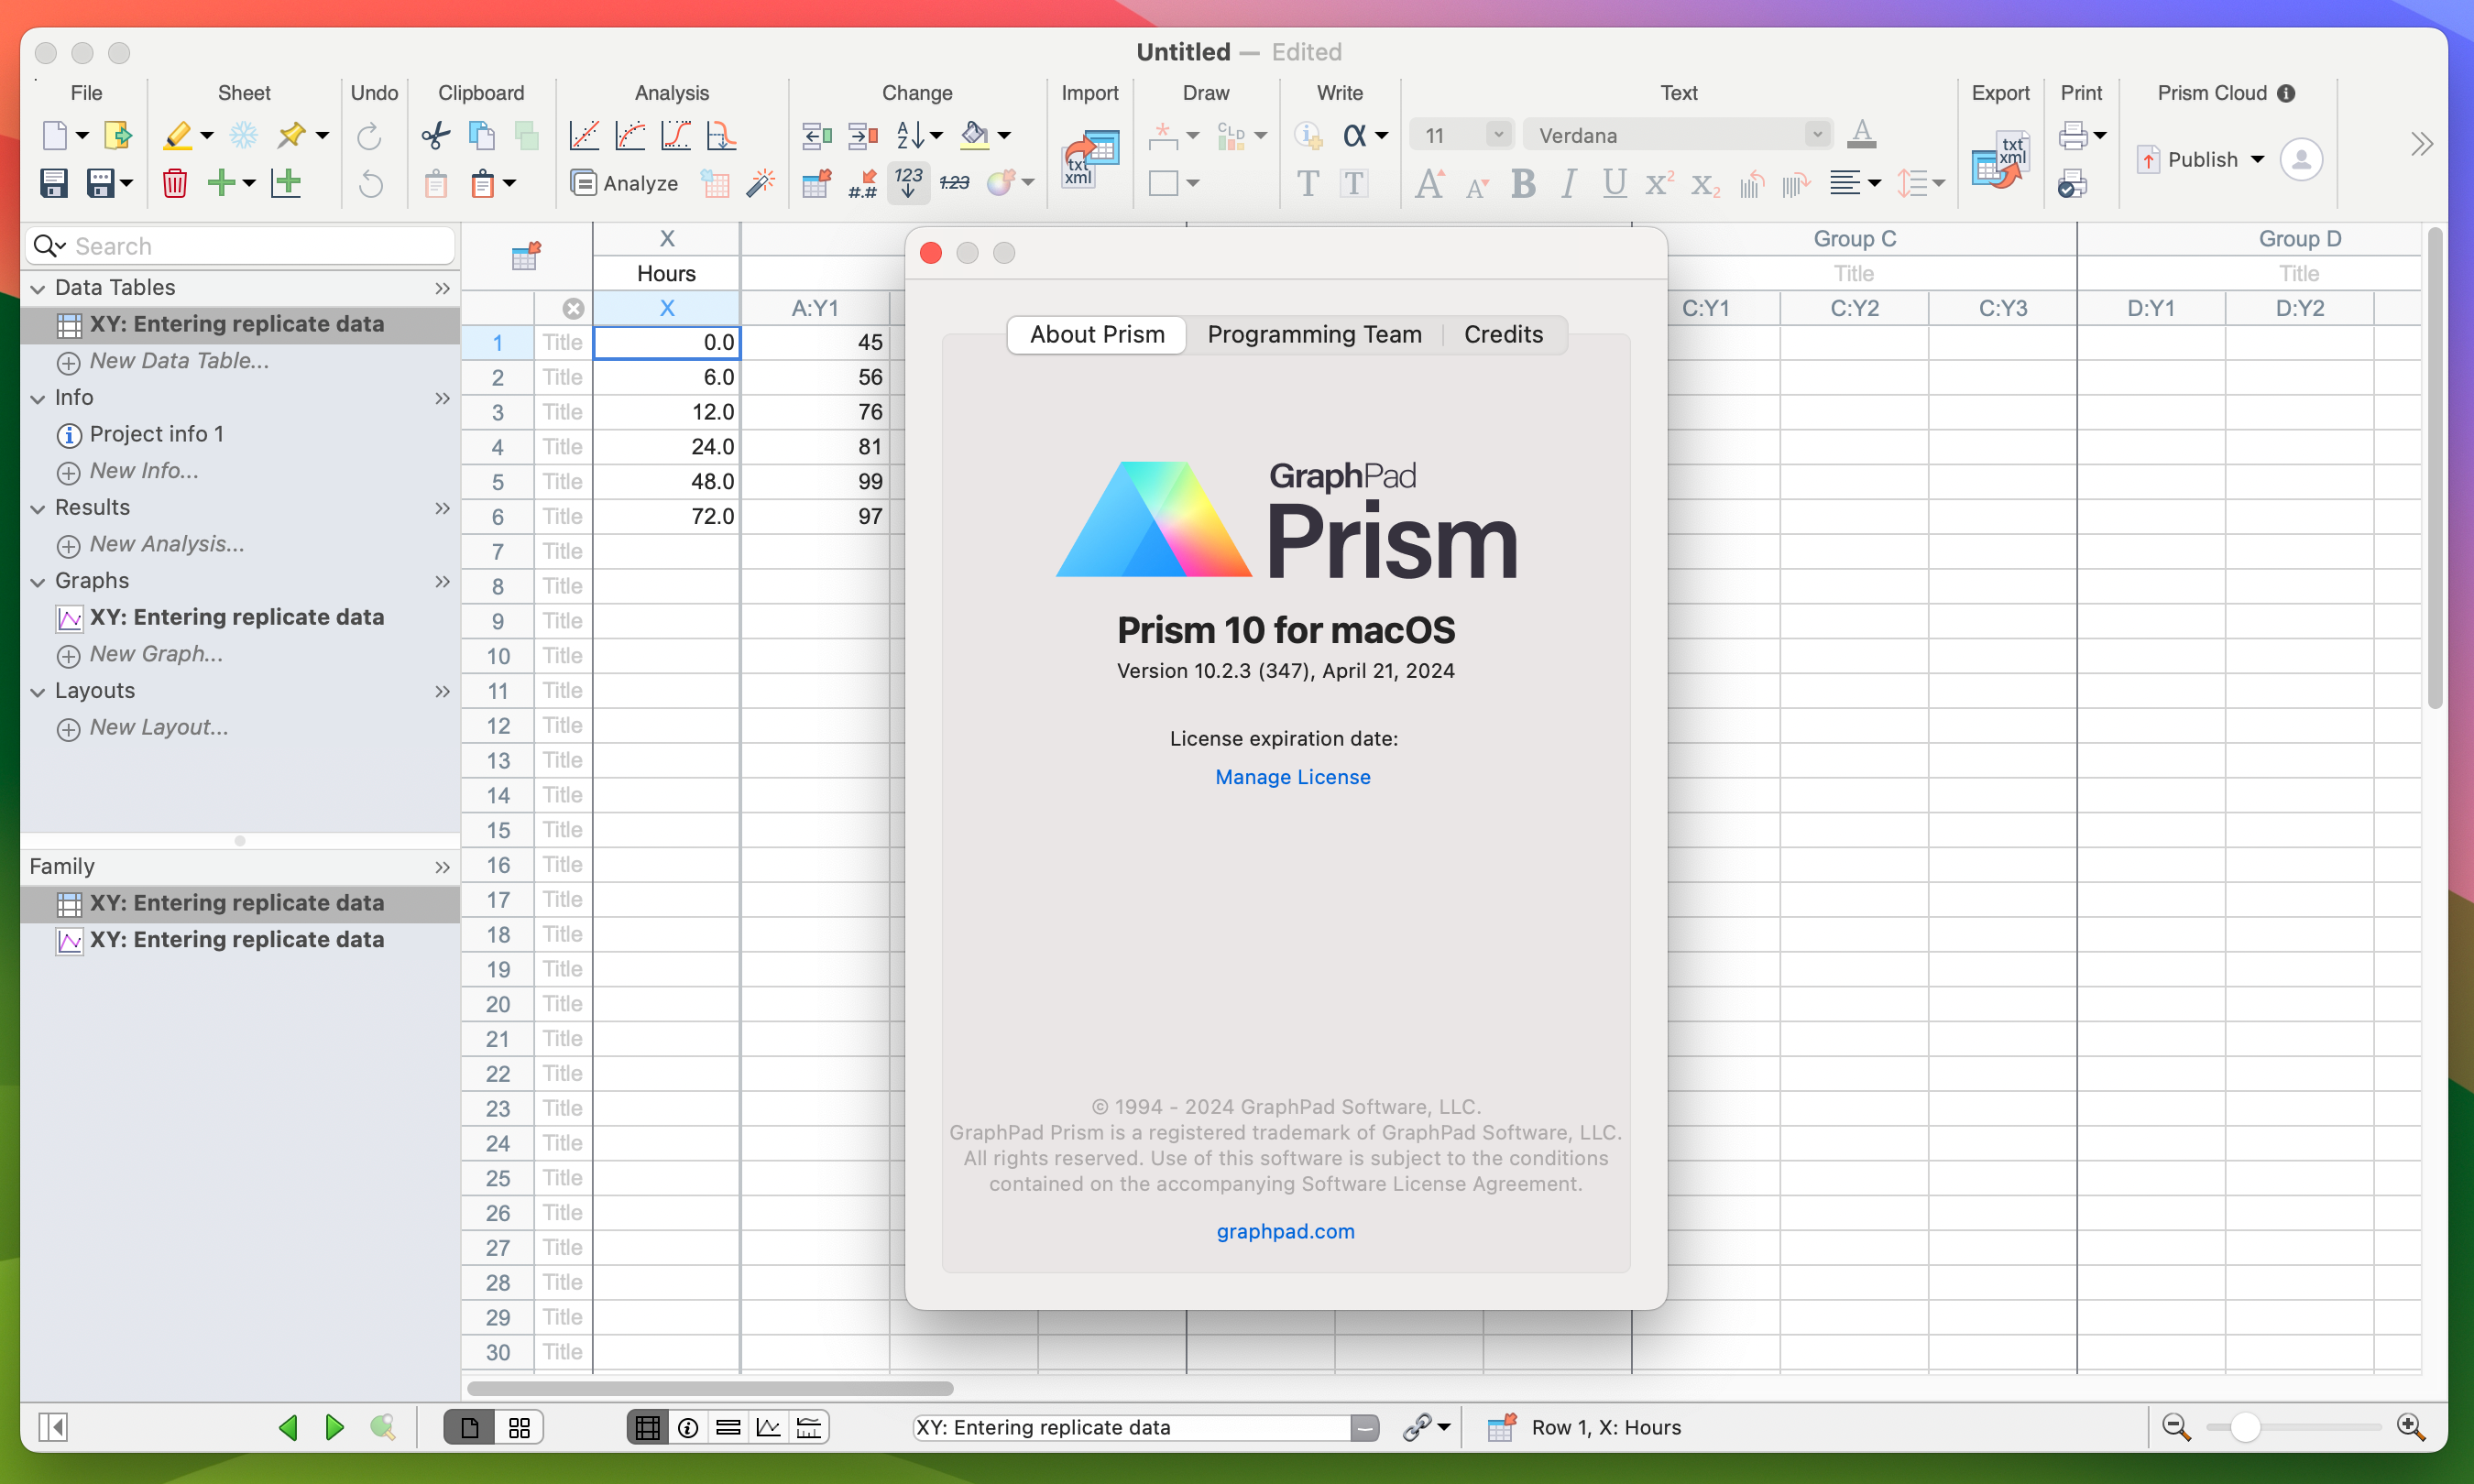Expand the Results section in sidebar

38,507
